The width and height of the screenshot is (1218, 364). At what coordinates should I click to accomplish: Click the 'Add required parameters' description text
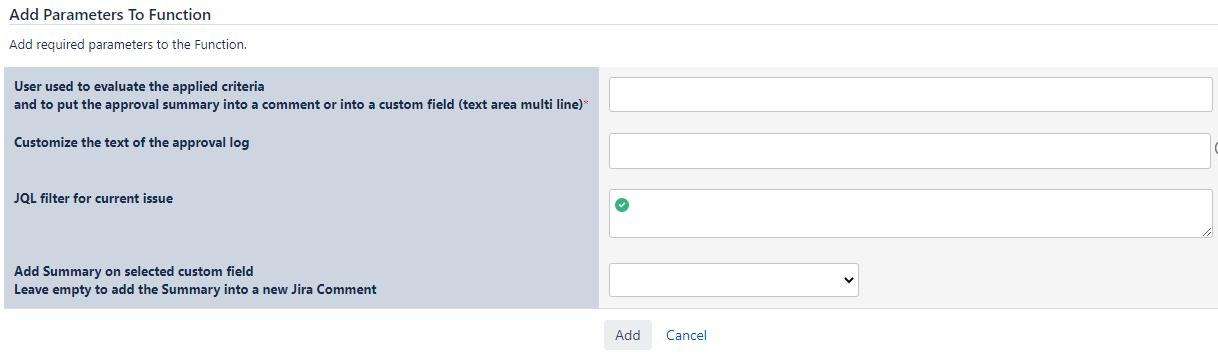click(x=127, y=45)
